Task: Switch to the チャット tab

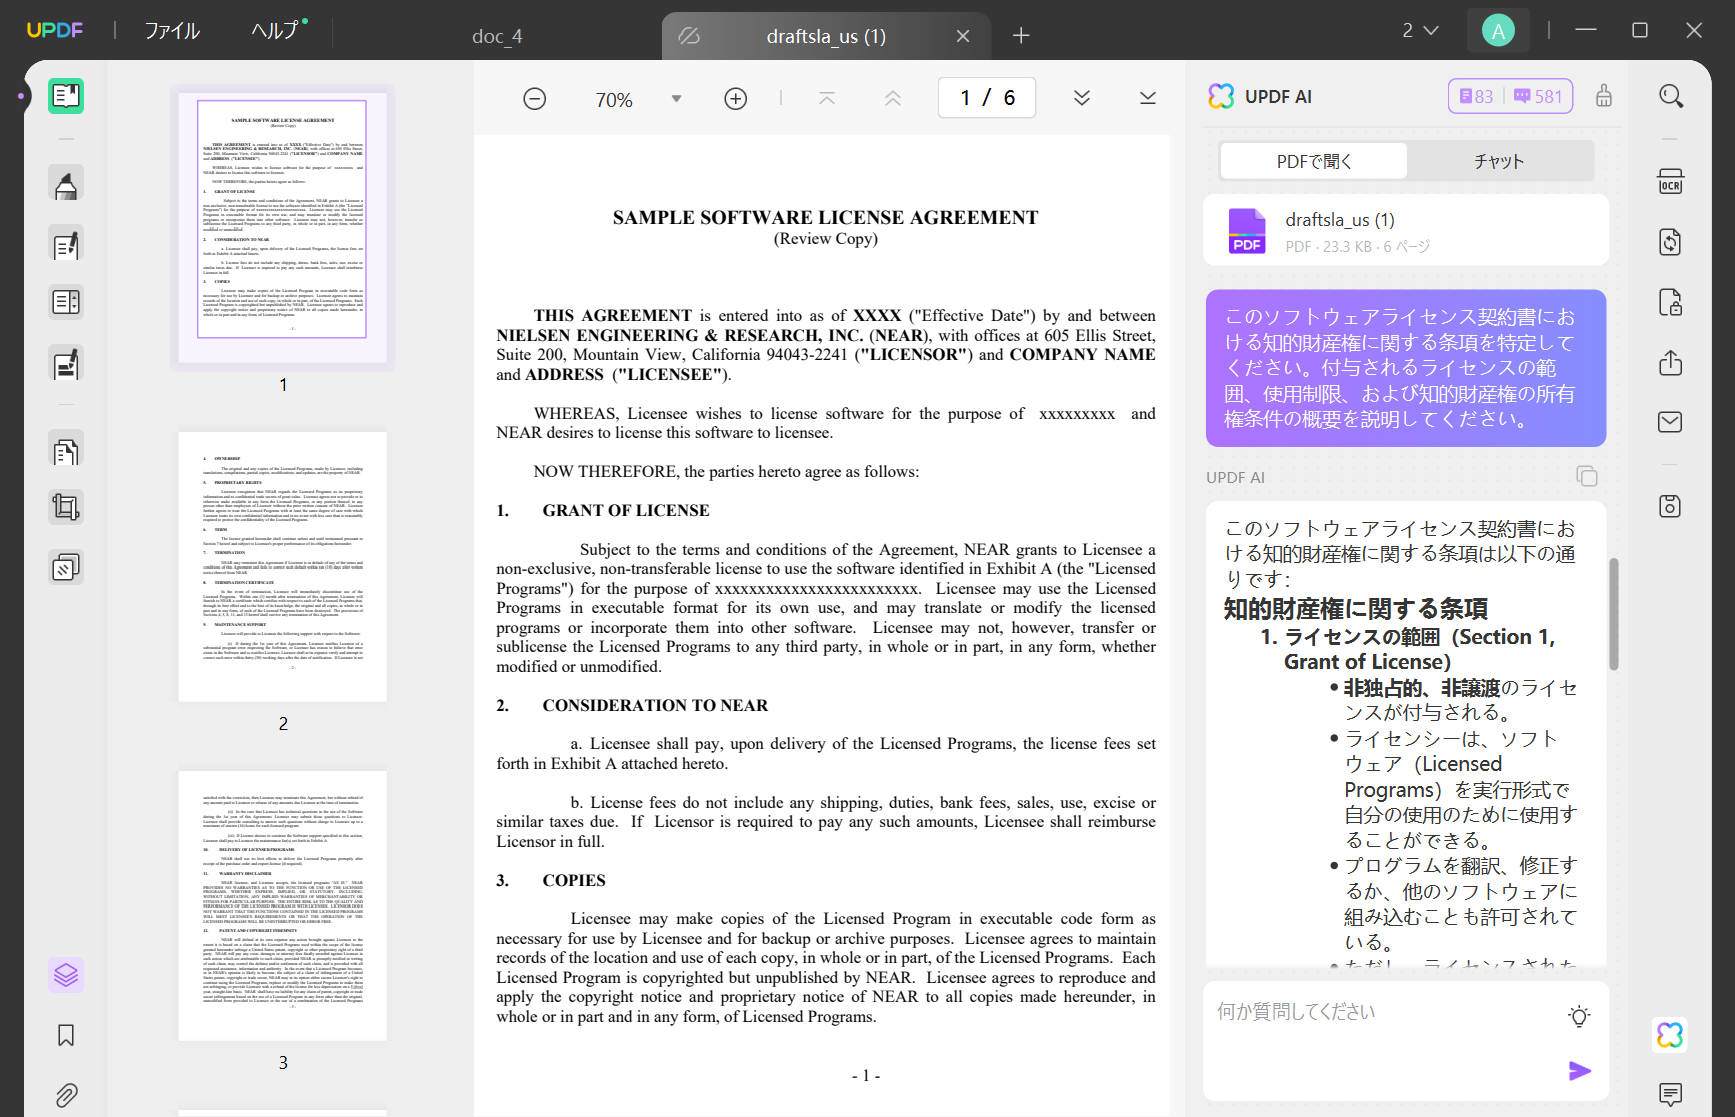Action: coord(1499,161)
